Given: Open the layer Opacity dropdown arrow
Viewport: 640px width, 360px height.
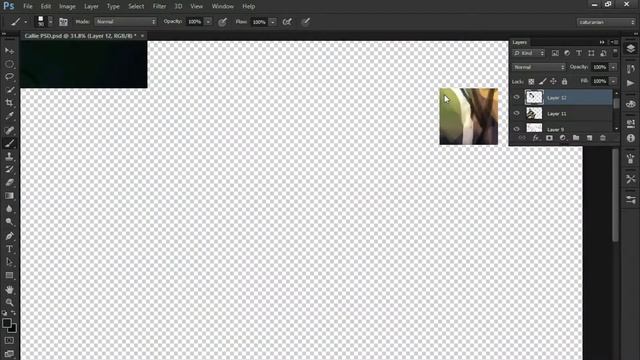Looking at the screenshot, I should (613, 67).
